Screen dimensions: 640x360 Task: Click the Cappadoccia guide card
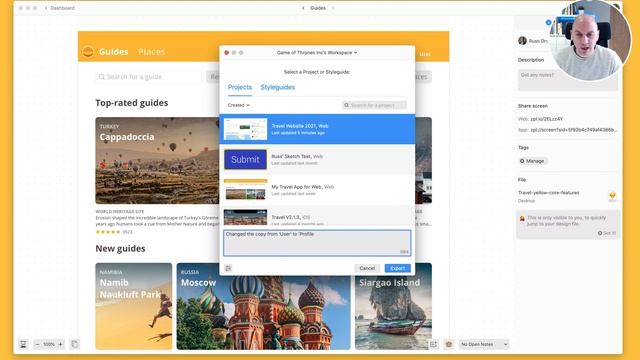(157, 160)
